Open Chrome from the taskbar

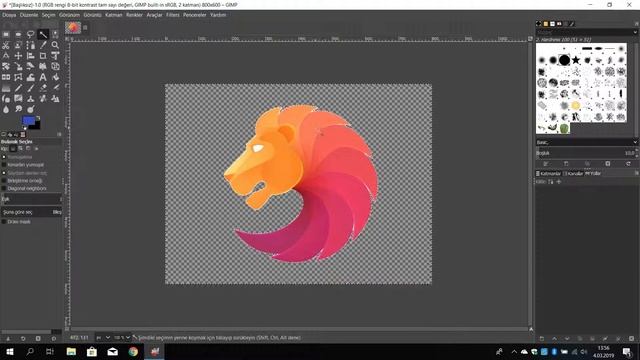pos(133,352)
